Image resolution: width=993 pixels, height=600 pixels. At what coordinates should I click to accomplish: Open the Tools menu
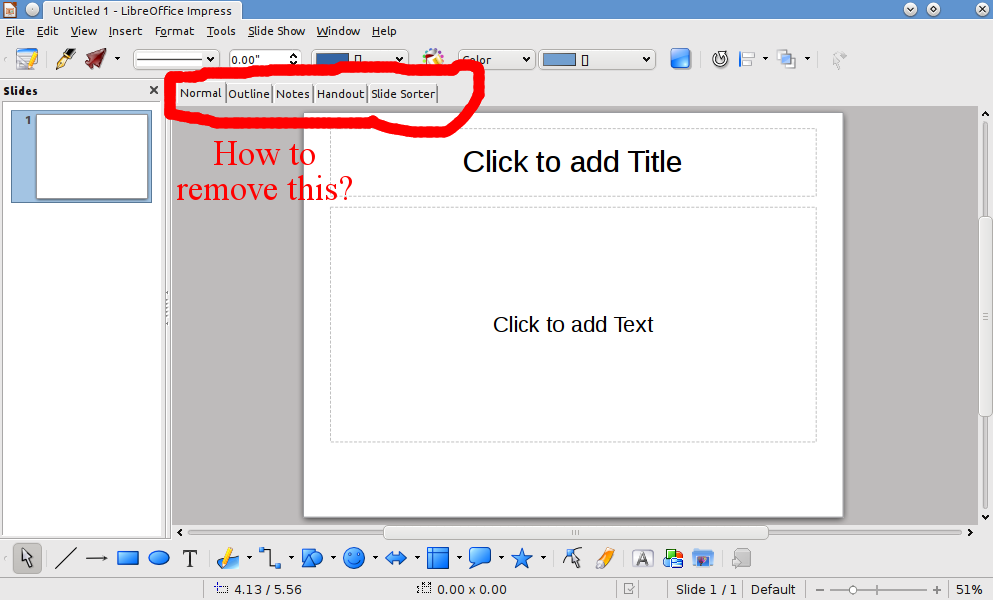221,31
